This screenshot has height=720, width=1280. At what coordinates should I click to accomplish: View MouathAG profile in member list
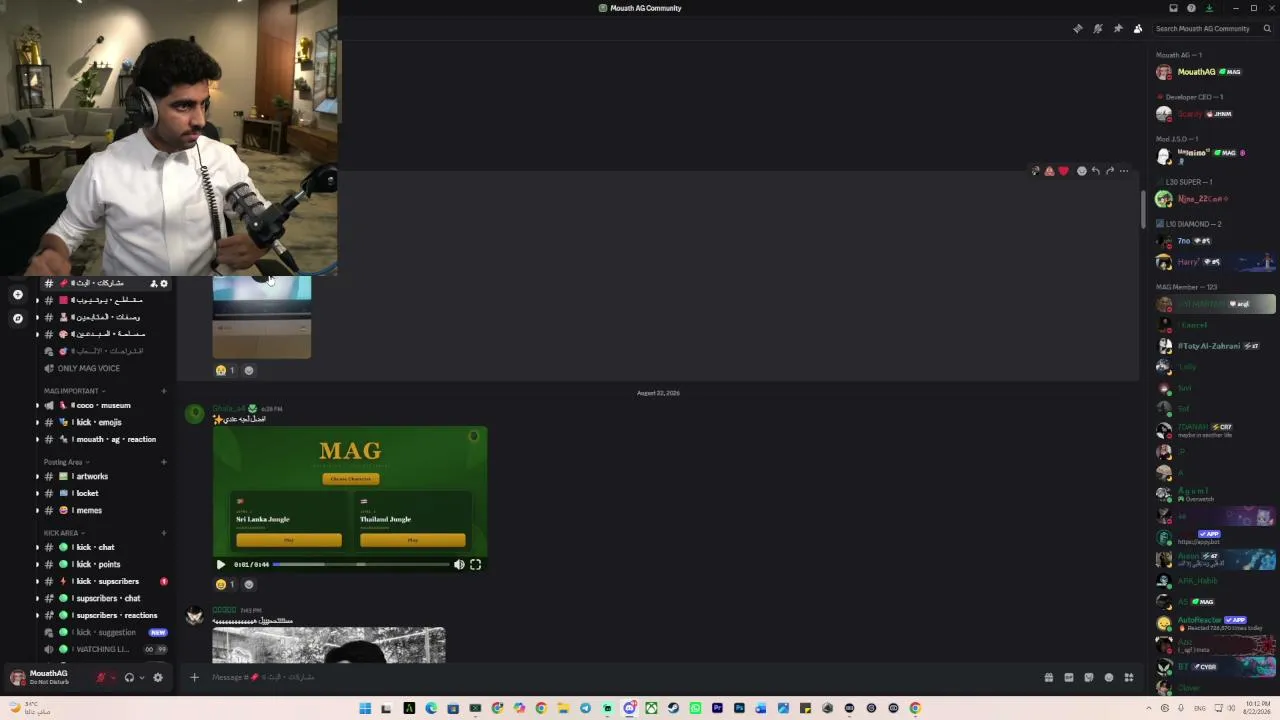[x=1214, y=72]
